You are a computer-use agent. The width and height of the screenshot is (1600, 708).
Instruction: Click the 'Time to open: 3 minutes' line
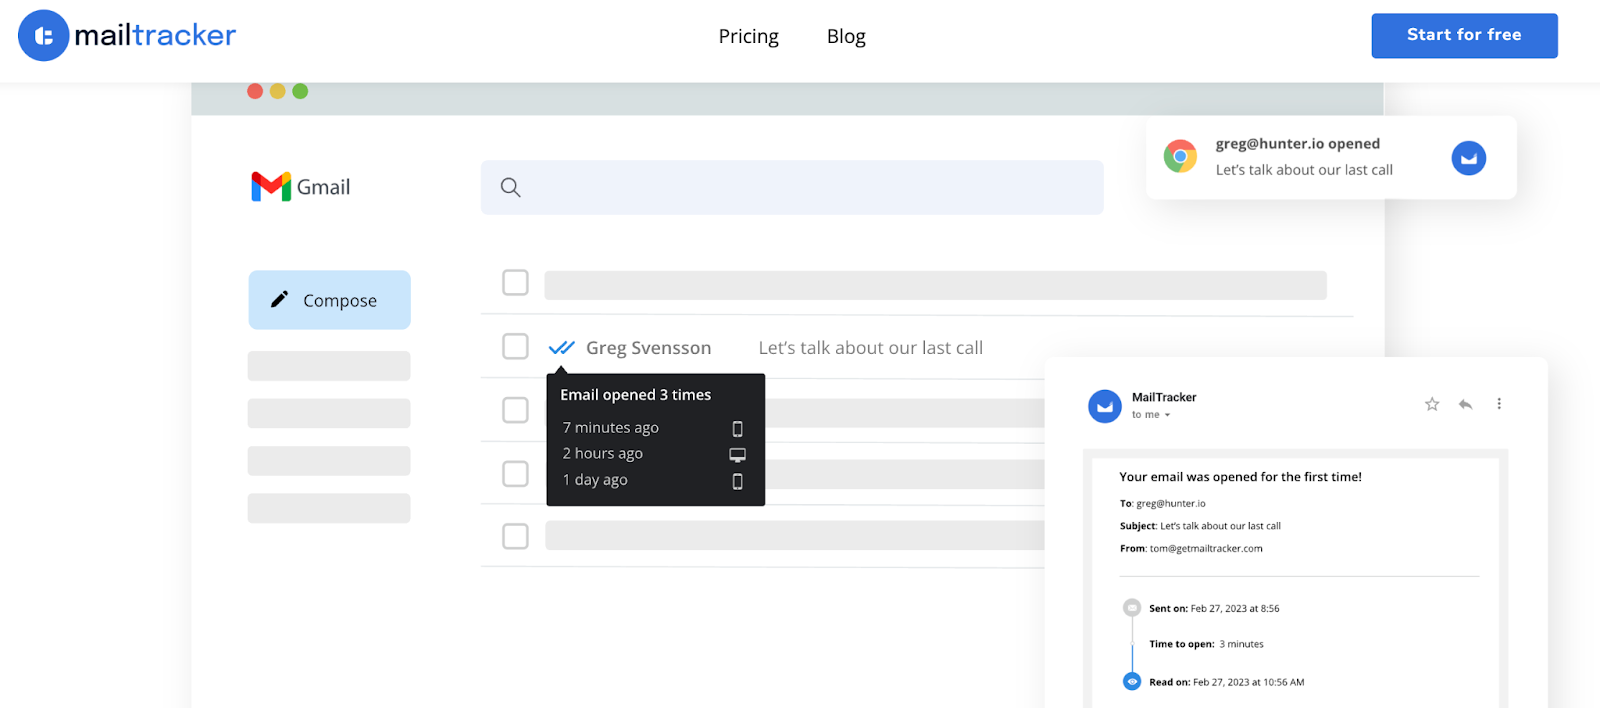tap(1206, 644)
